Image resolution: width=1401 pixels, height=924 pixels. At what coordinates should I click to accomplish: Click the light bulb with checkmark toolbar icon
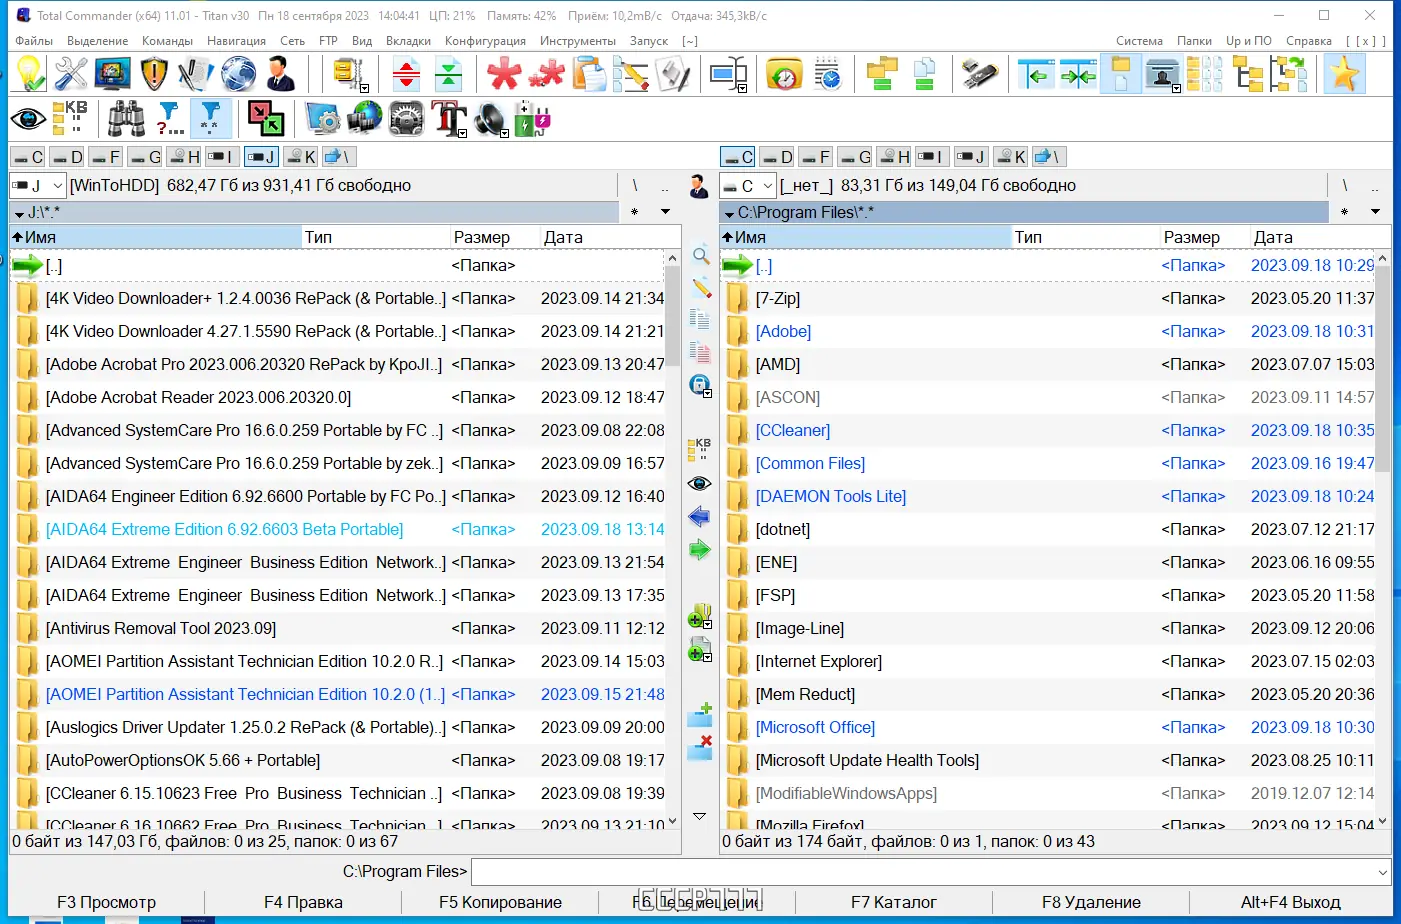click(x=29, y=74)
